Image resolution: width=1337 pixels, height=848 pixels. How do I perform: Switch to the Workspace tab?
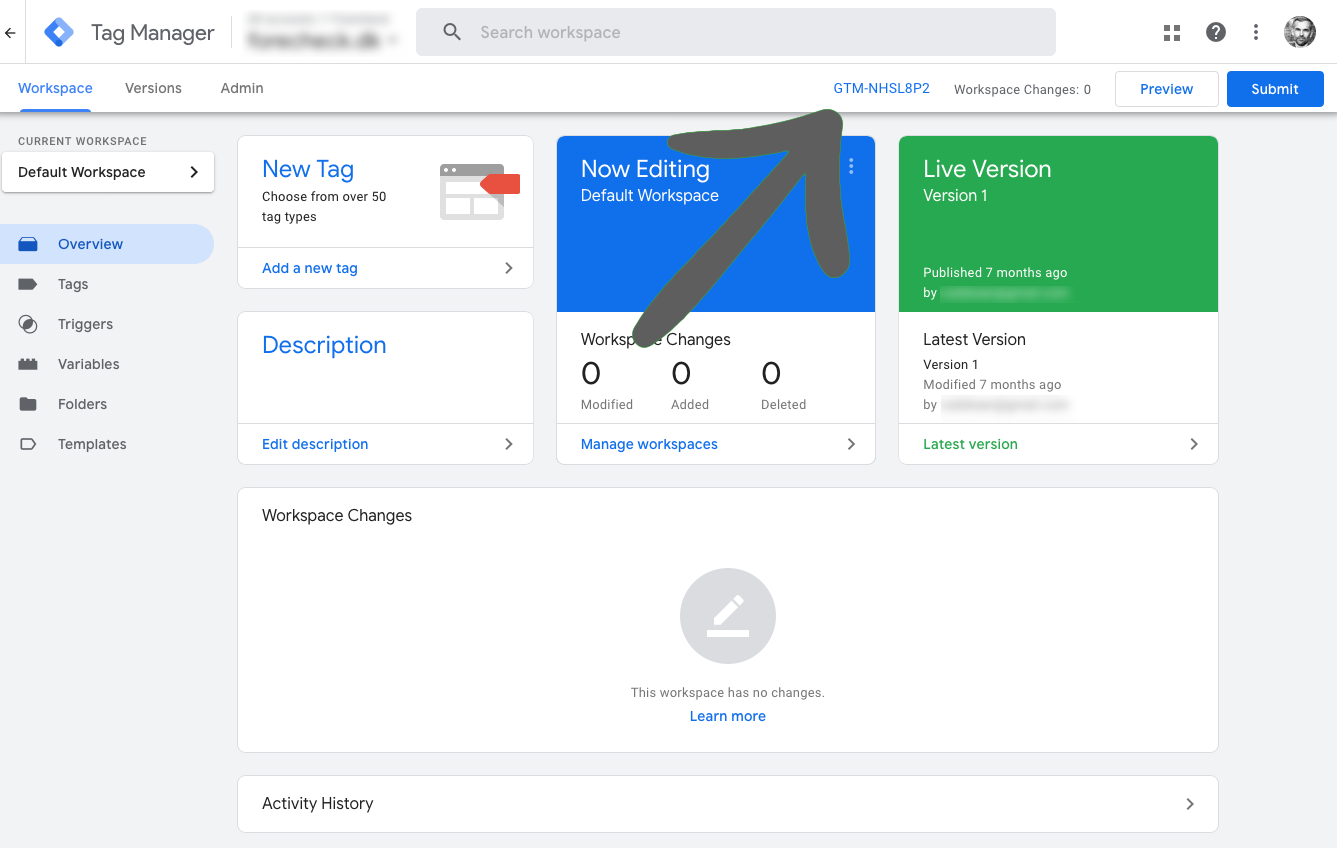(x=55, y=88)
